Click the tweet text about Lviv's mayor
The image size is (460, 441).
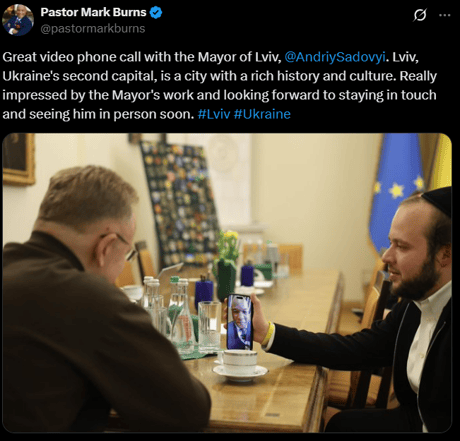(x=219, y=85)
